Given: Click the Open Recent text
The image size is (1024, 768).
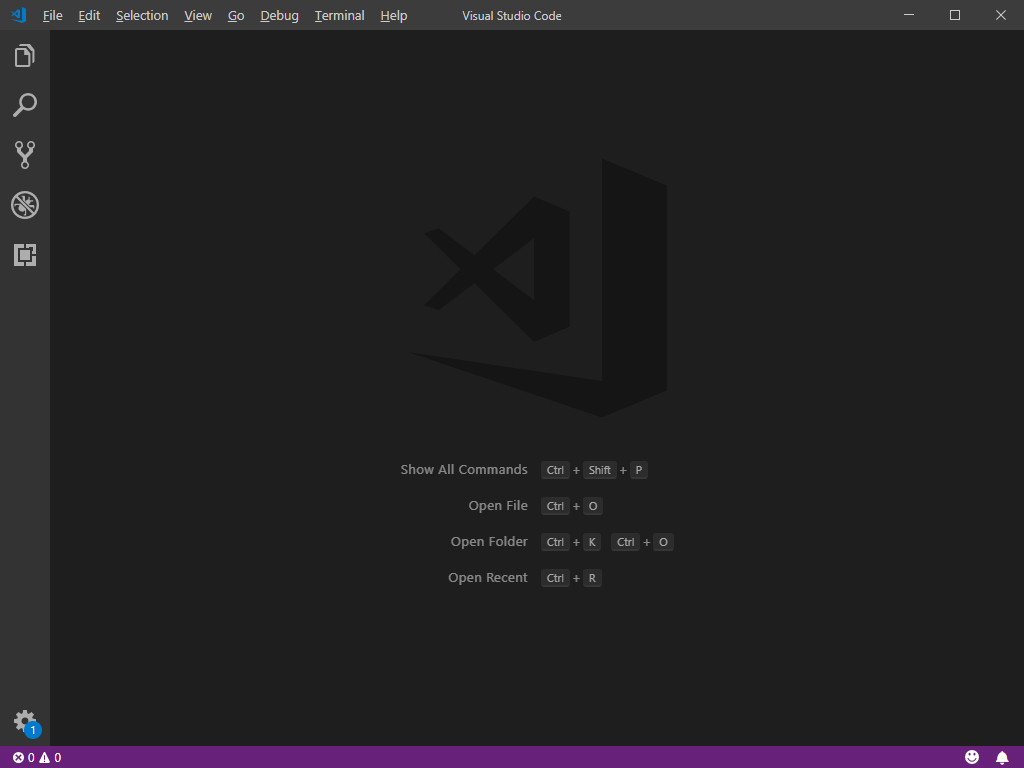Looking at the screenshot, I should tap(487, 577).
